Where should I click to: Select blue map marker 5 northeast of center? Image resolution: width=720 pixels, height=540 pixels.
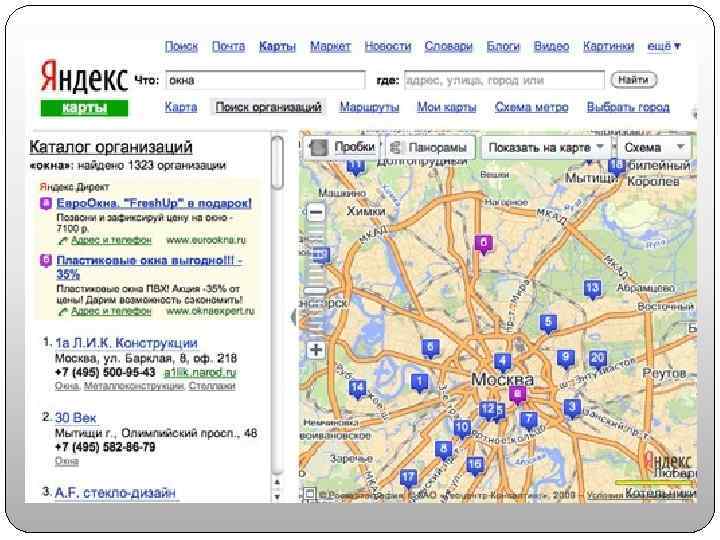point(548,323)
